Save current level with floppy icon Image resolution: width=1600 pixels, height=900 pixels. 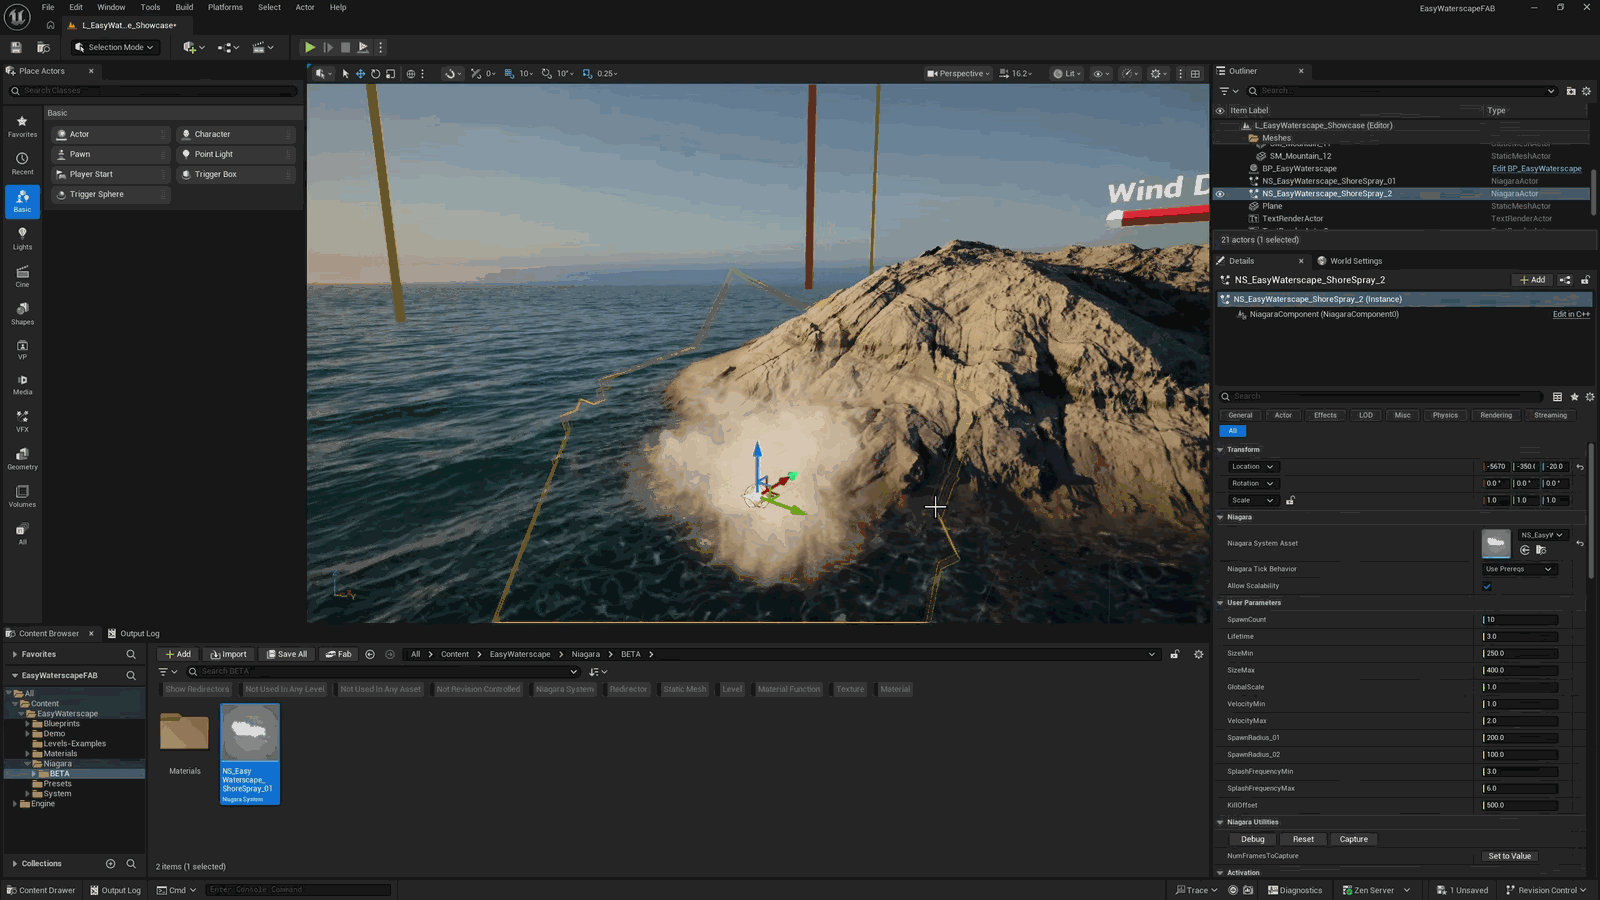click(16, 47)
